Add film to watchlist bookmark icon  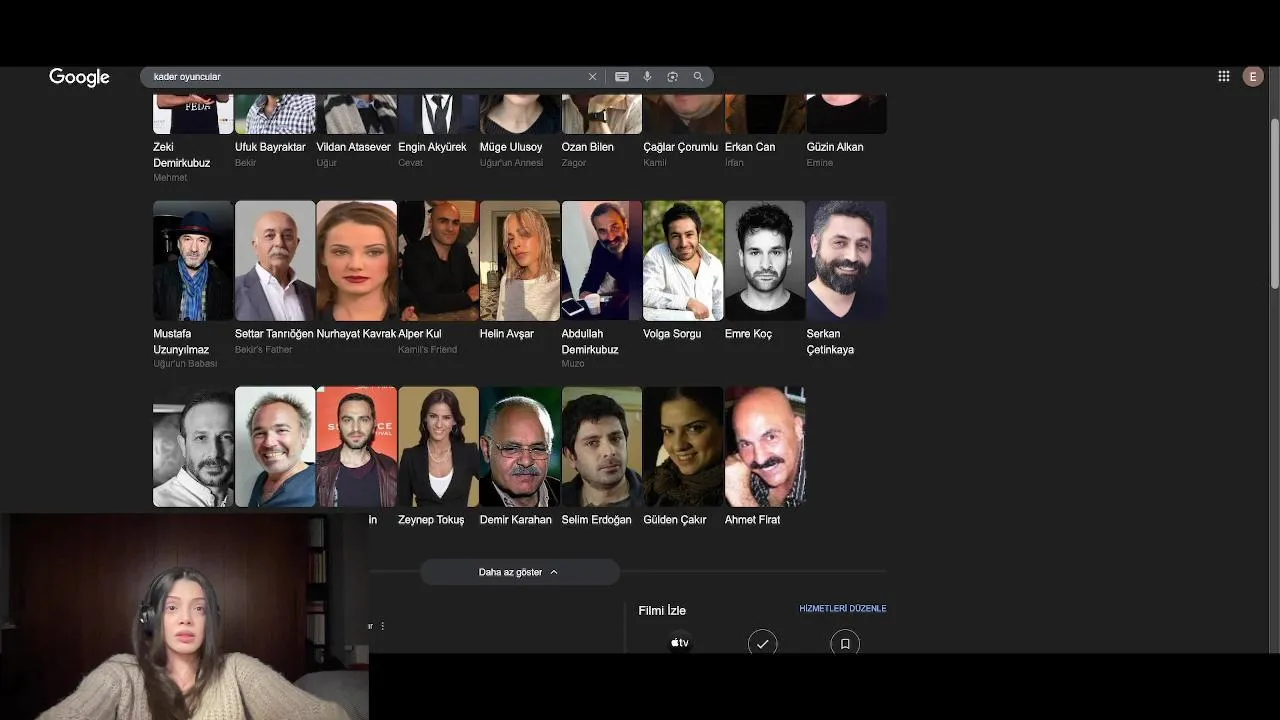(x=845, y=643)
